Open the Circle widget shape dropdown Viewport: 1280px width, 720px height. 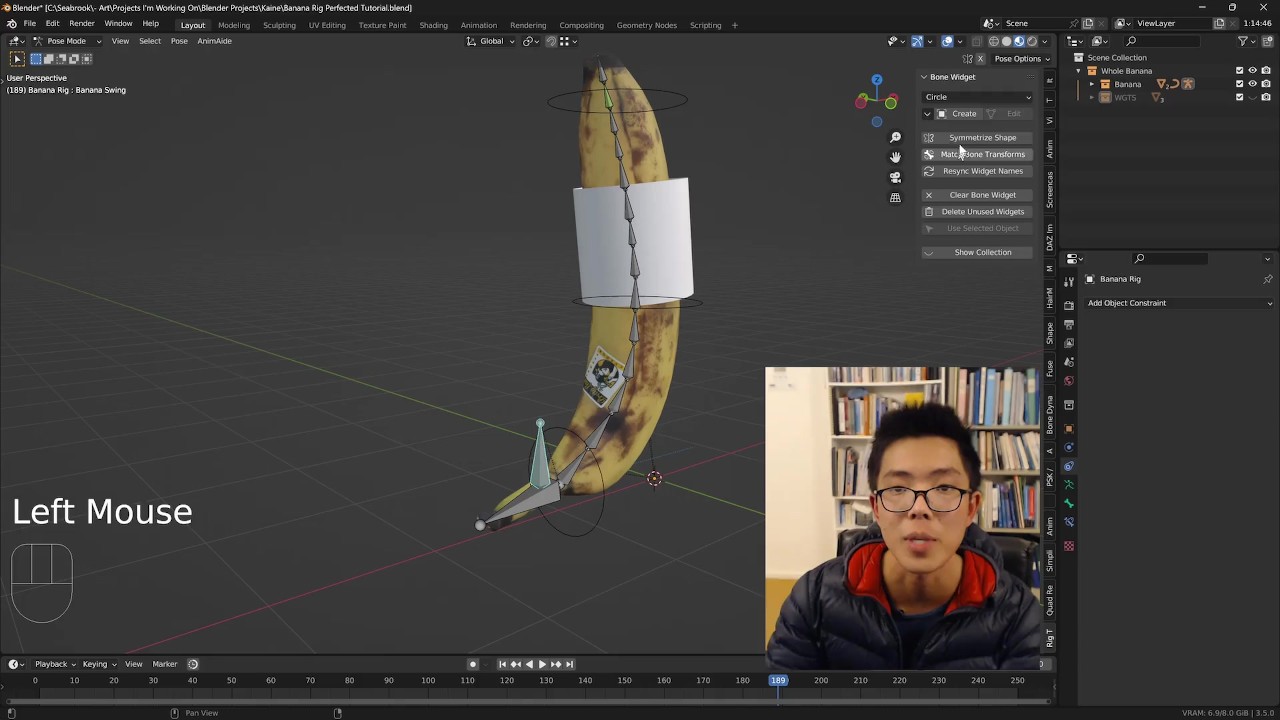977,97
